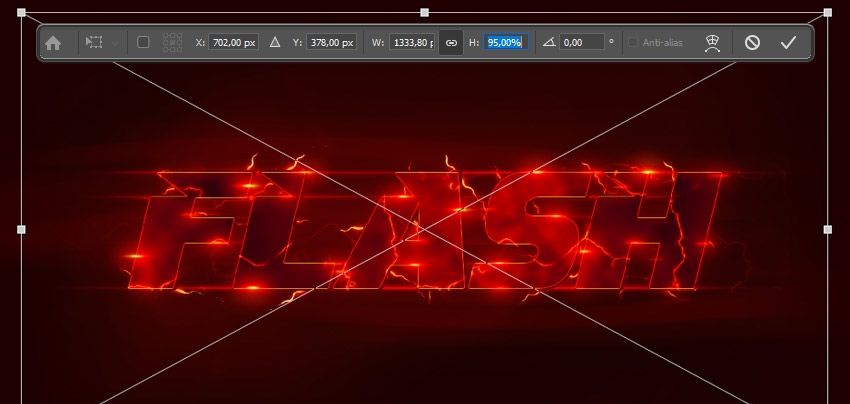The width and height of the screenshot is (850, 404).
Task: Toggle the Anti-alias checkbox
Action: click(x=632, y=42)
